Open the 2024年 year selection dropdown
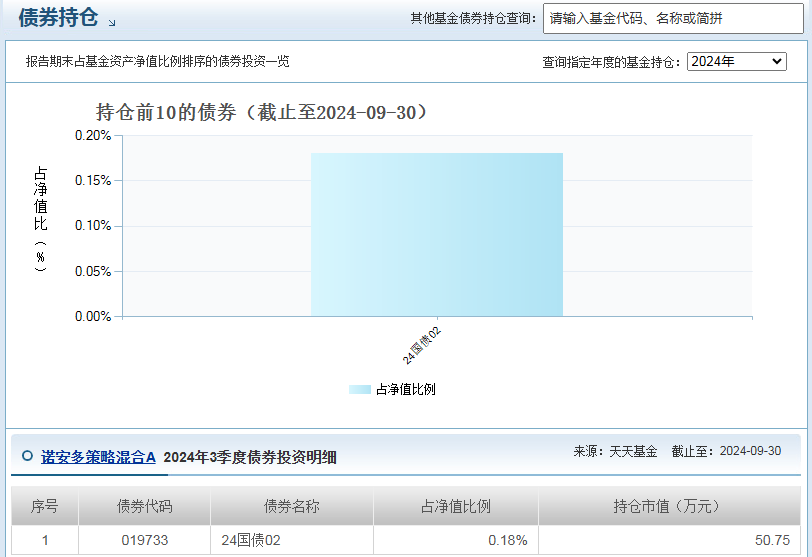This screenshot has height=557, width=812. pos(736,61)
